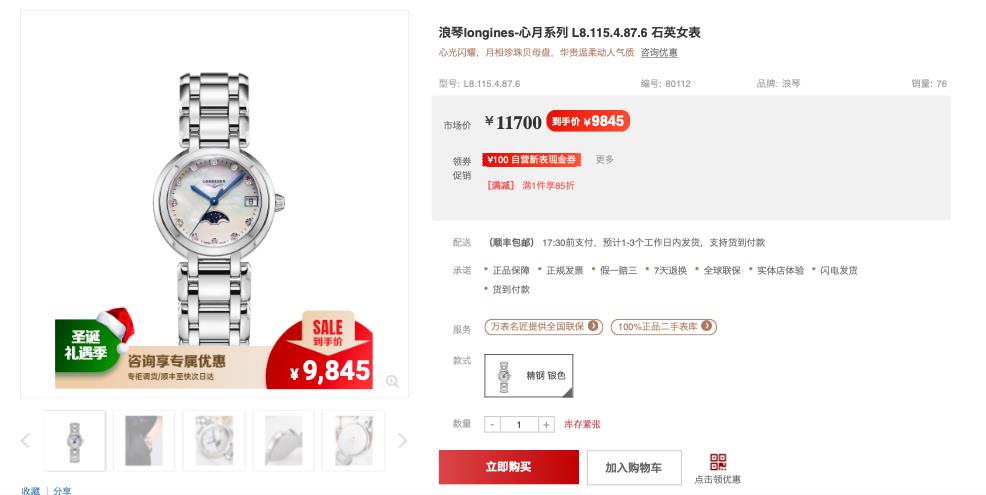Click arrow icon in 100%正品二手表库 badge

(x=706, y=326)
